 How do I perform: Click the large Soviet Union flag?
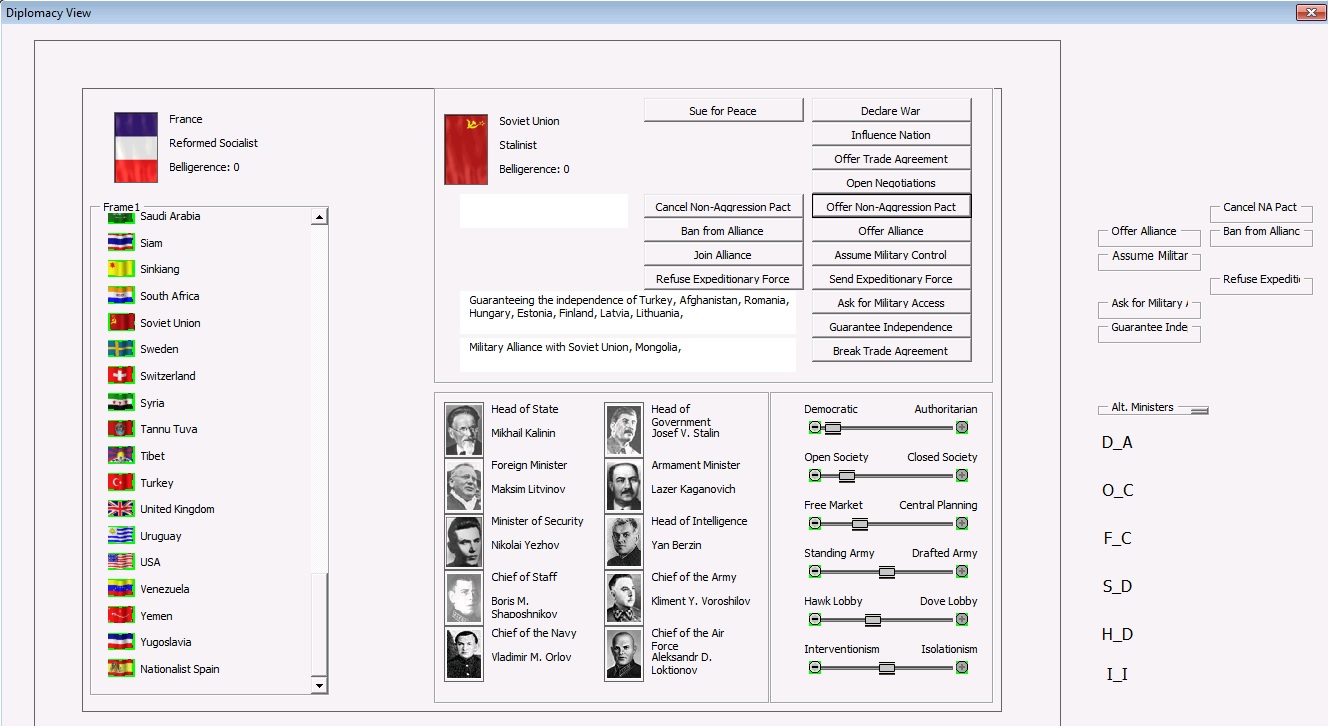tap(466, 150)
